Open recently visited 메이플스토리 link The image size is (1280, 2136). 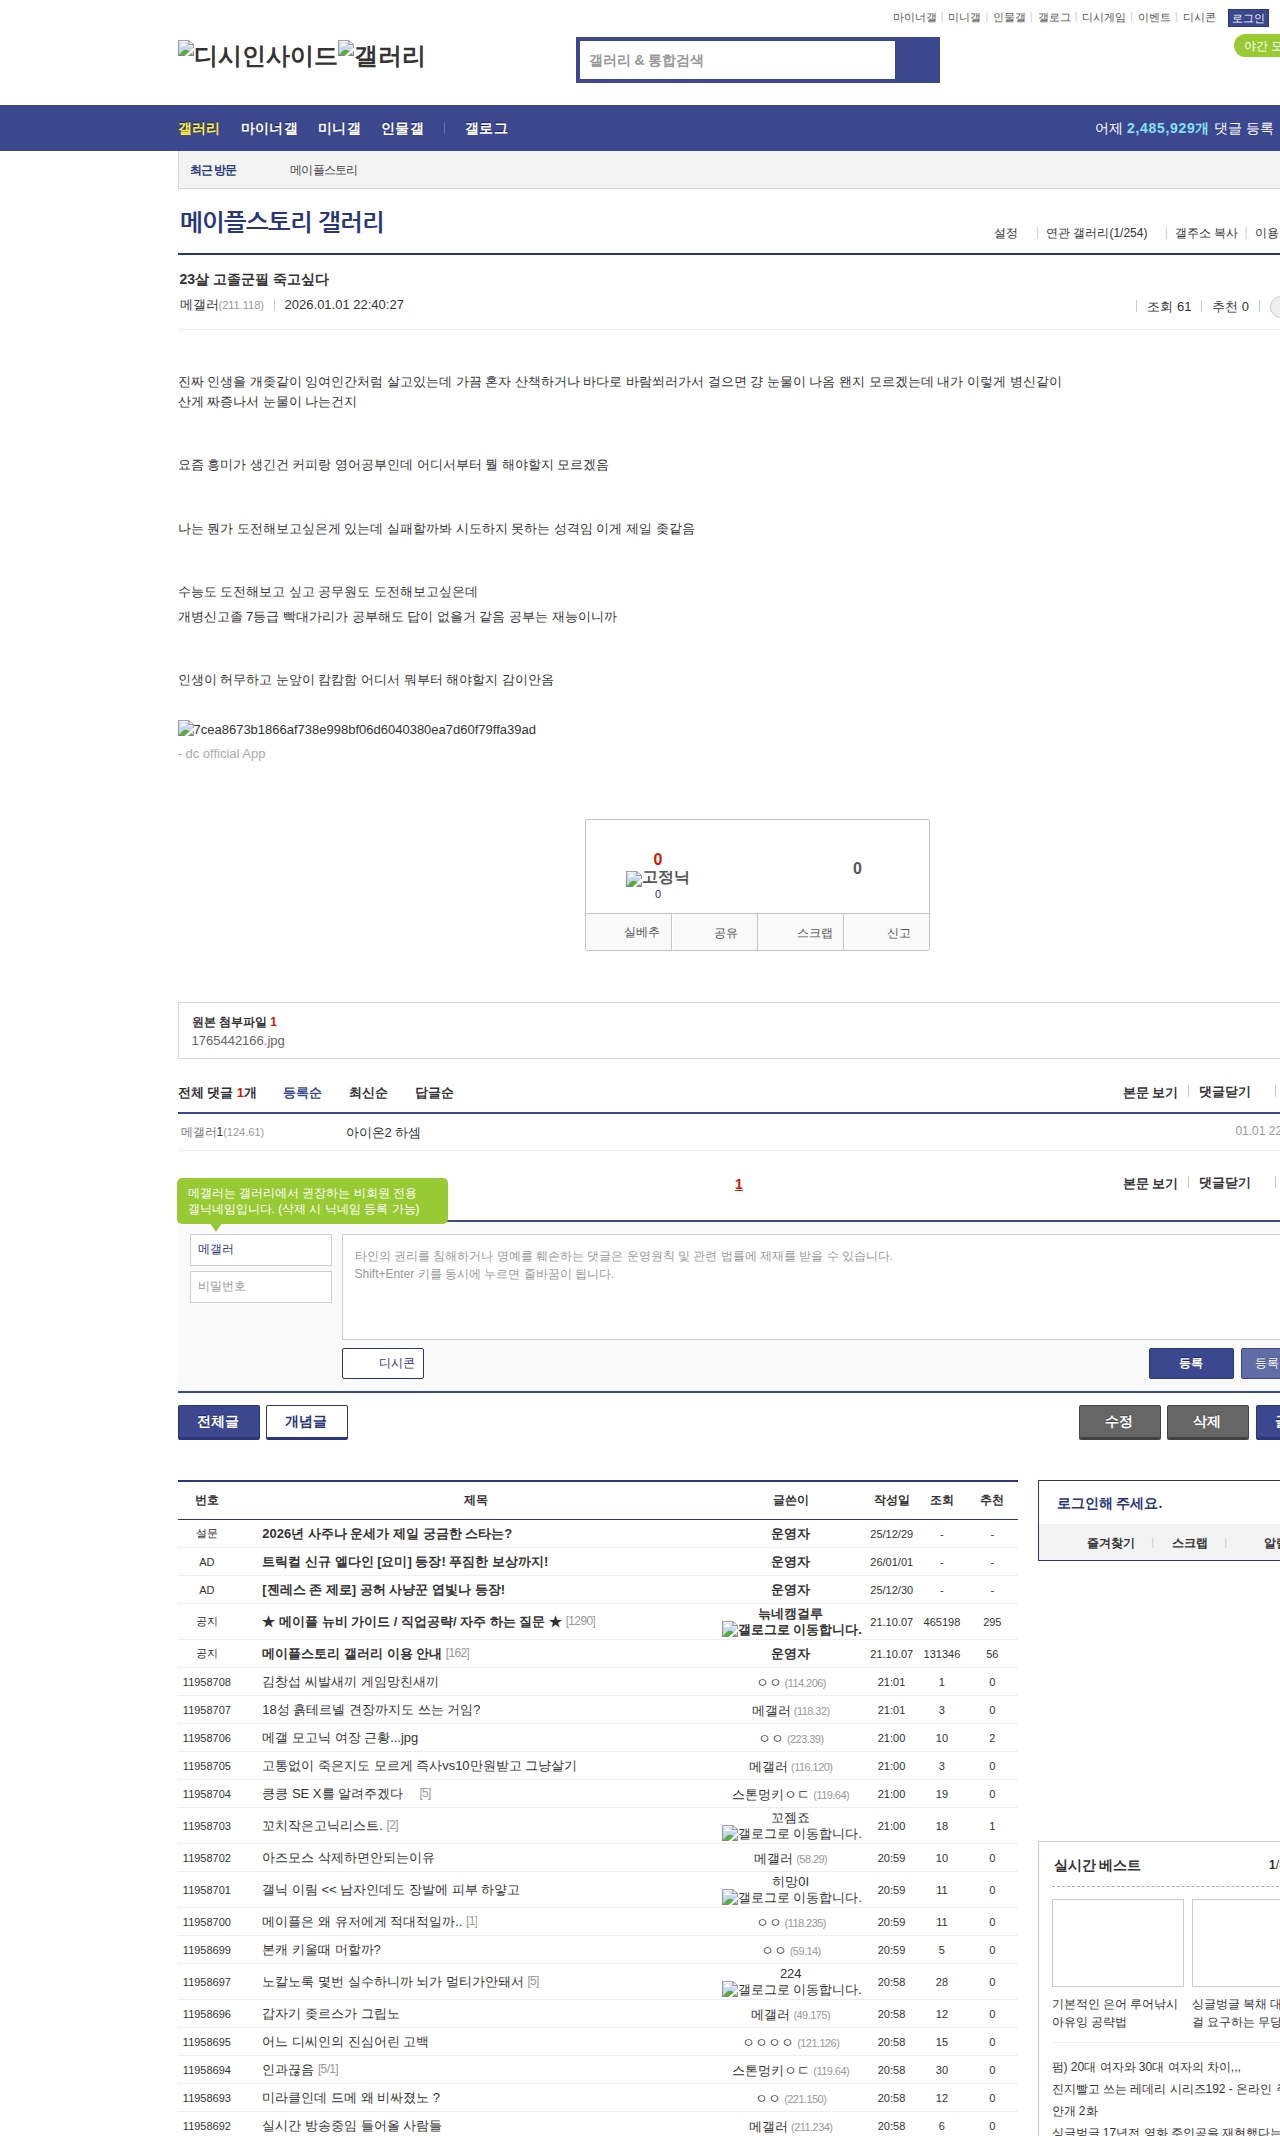click(324, 170)
